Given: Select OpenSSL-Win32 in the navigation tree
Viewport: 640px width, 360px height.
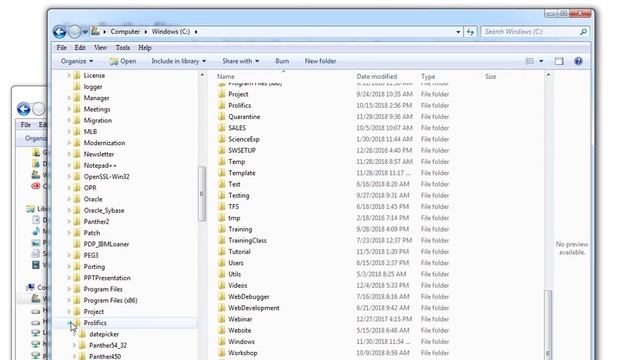Looking at the screenshot, I should tap(107, 177).
